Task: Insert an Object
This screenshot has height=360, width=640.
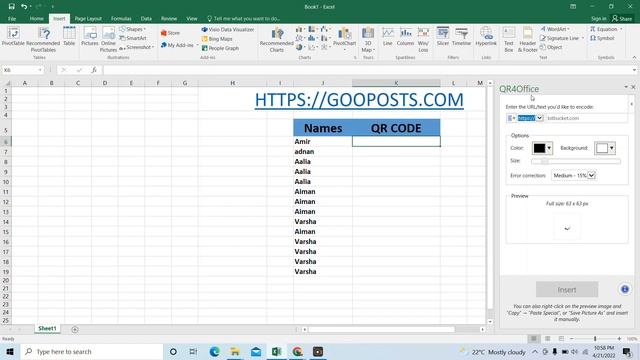Action: [551, 47]
